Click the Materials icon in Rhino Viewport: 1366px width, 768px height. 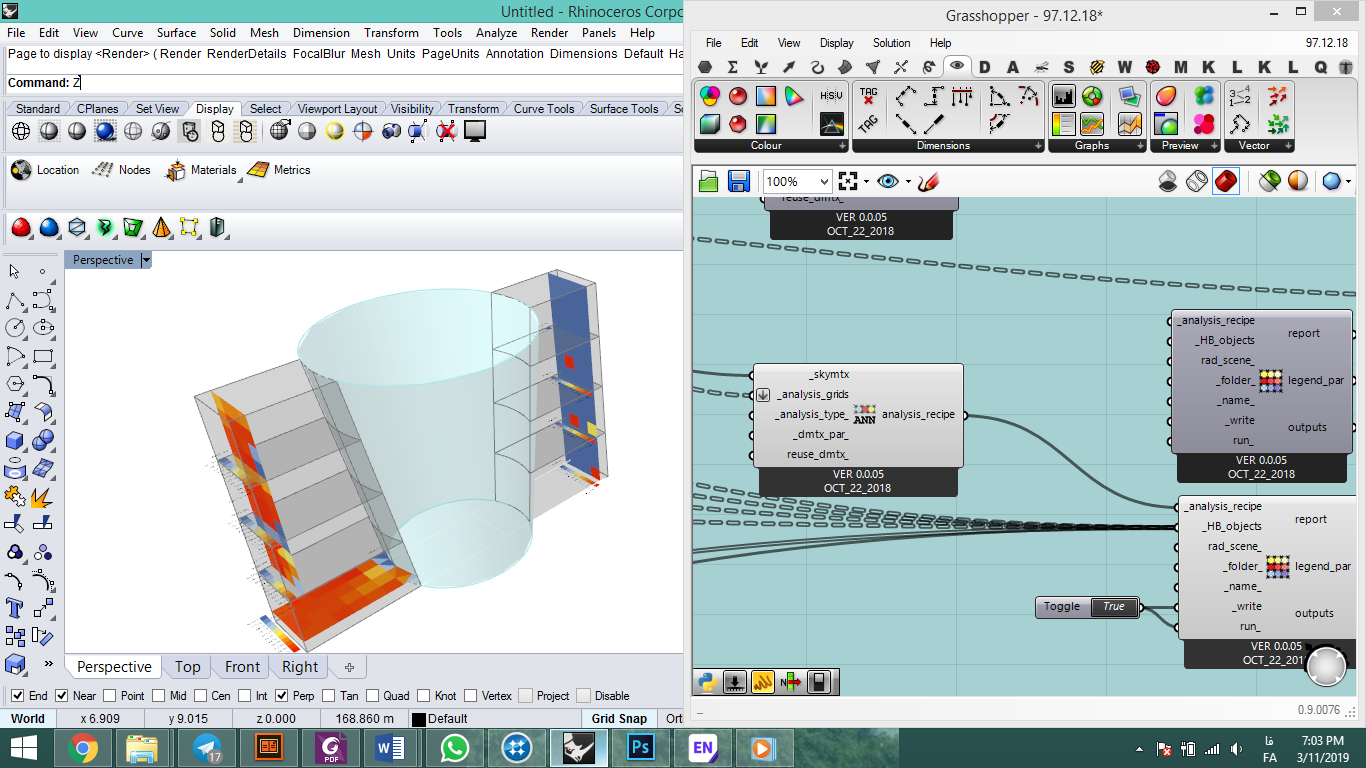tap(177, 170)
